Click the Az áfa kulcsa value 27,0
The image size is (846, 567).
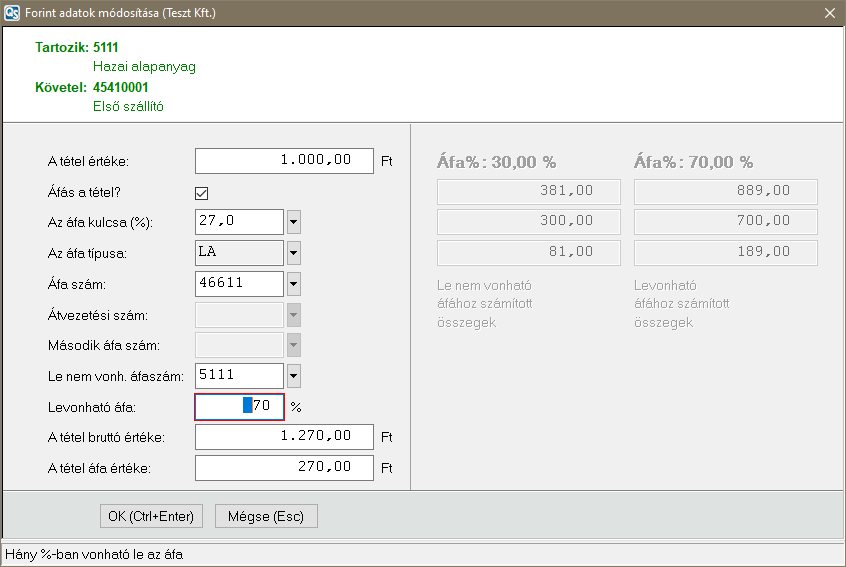[x=239, y=222]
